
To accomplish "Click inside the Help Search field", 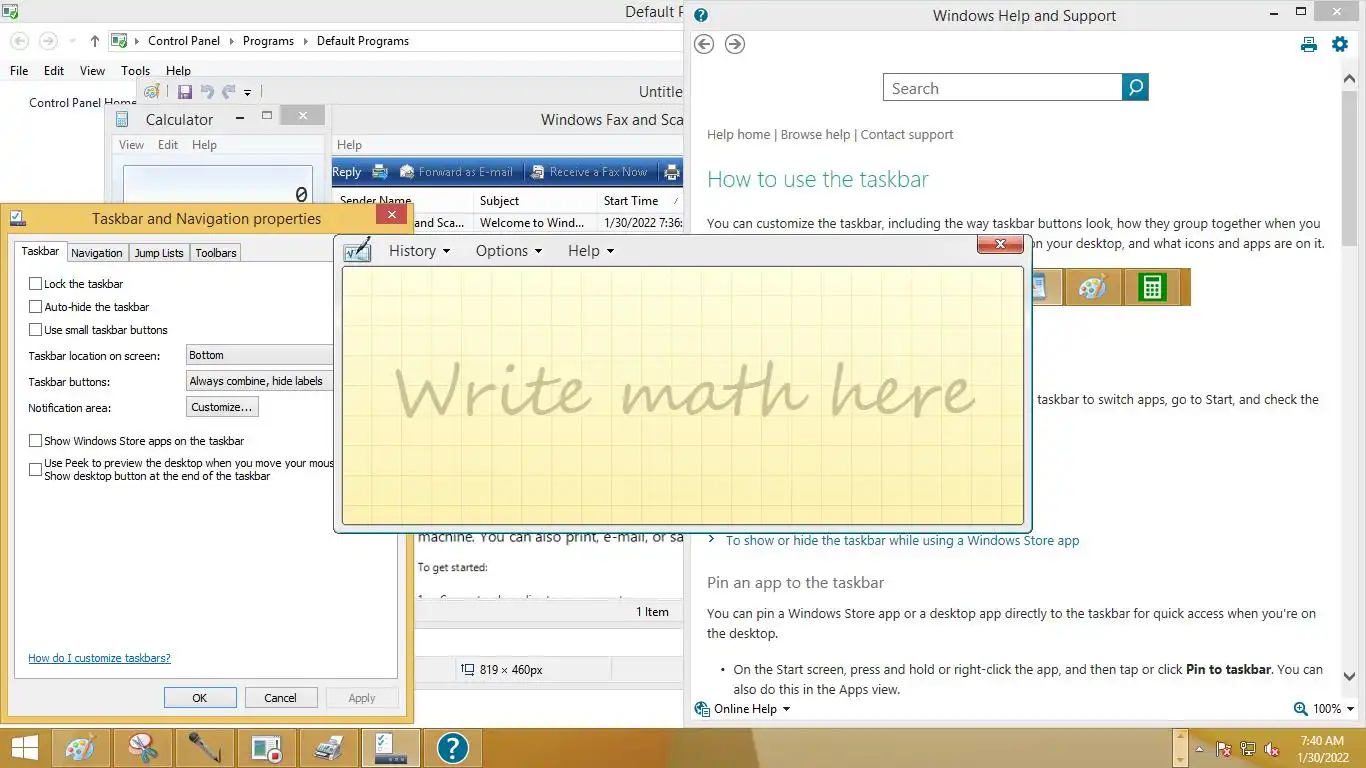I will pyautogui.click(x=1003, y=88).
